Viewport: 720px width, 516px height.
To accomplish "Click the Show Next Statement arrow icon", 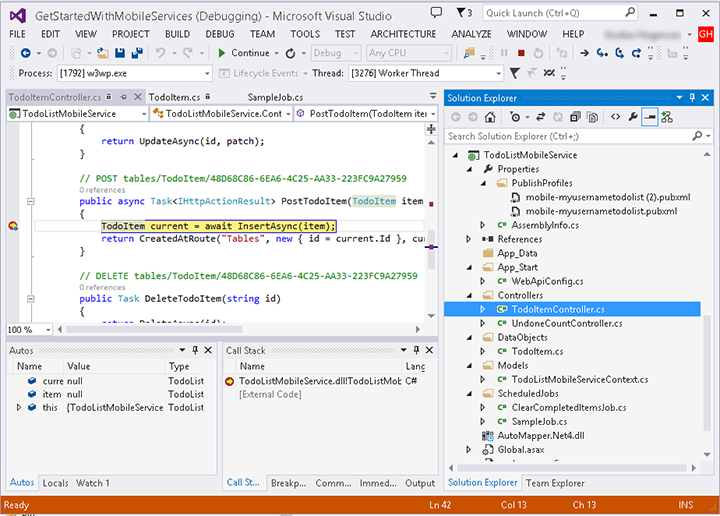I will pos(584,53).
